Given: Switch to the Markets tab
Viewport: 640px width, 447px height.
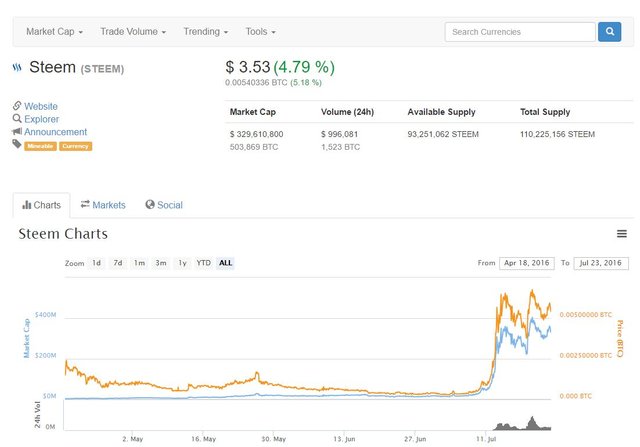Looking at the screenshot, I should (x=103, y=205).
